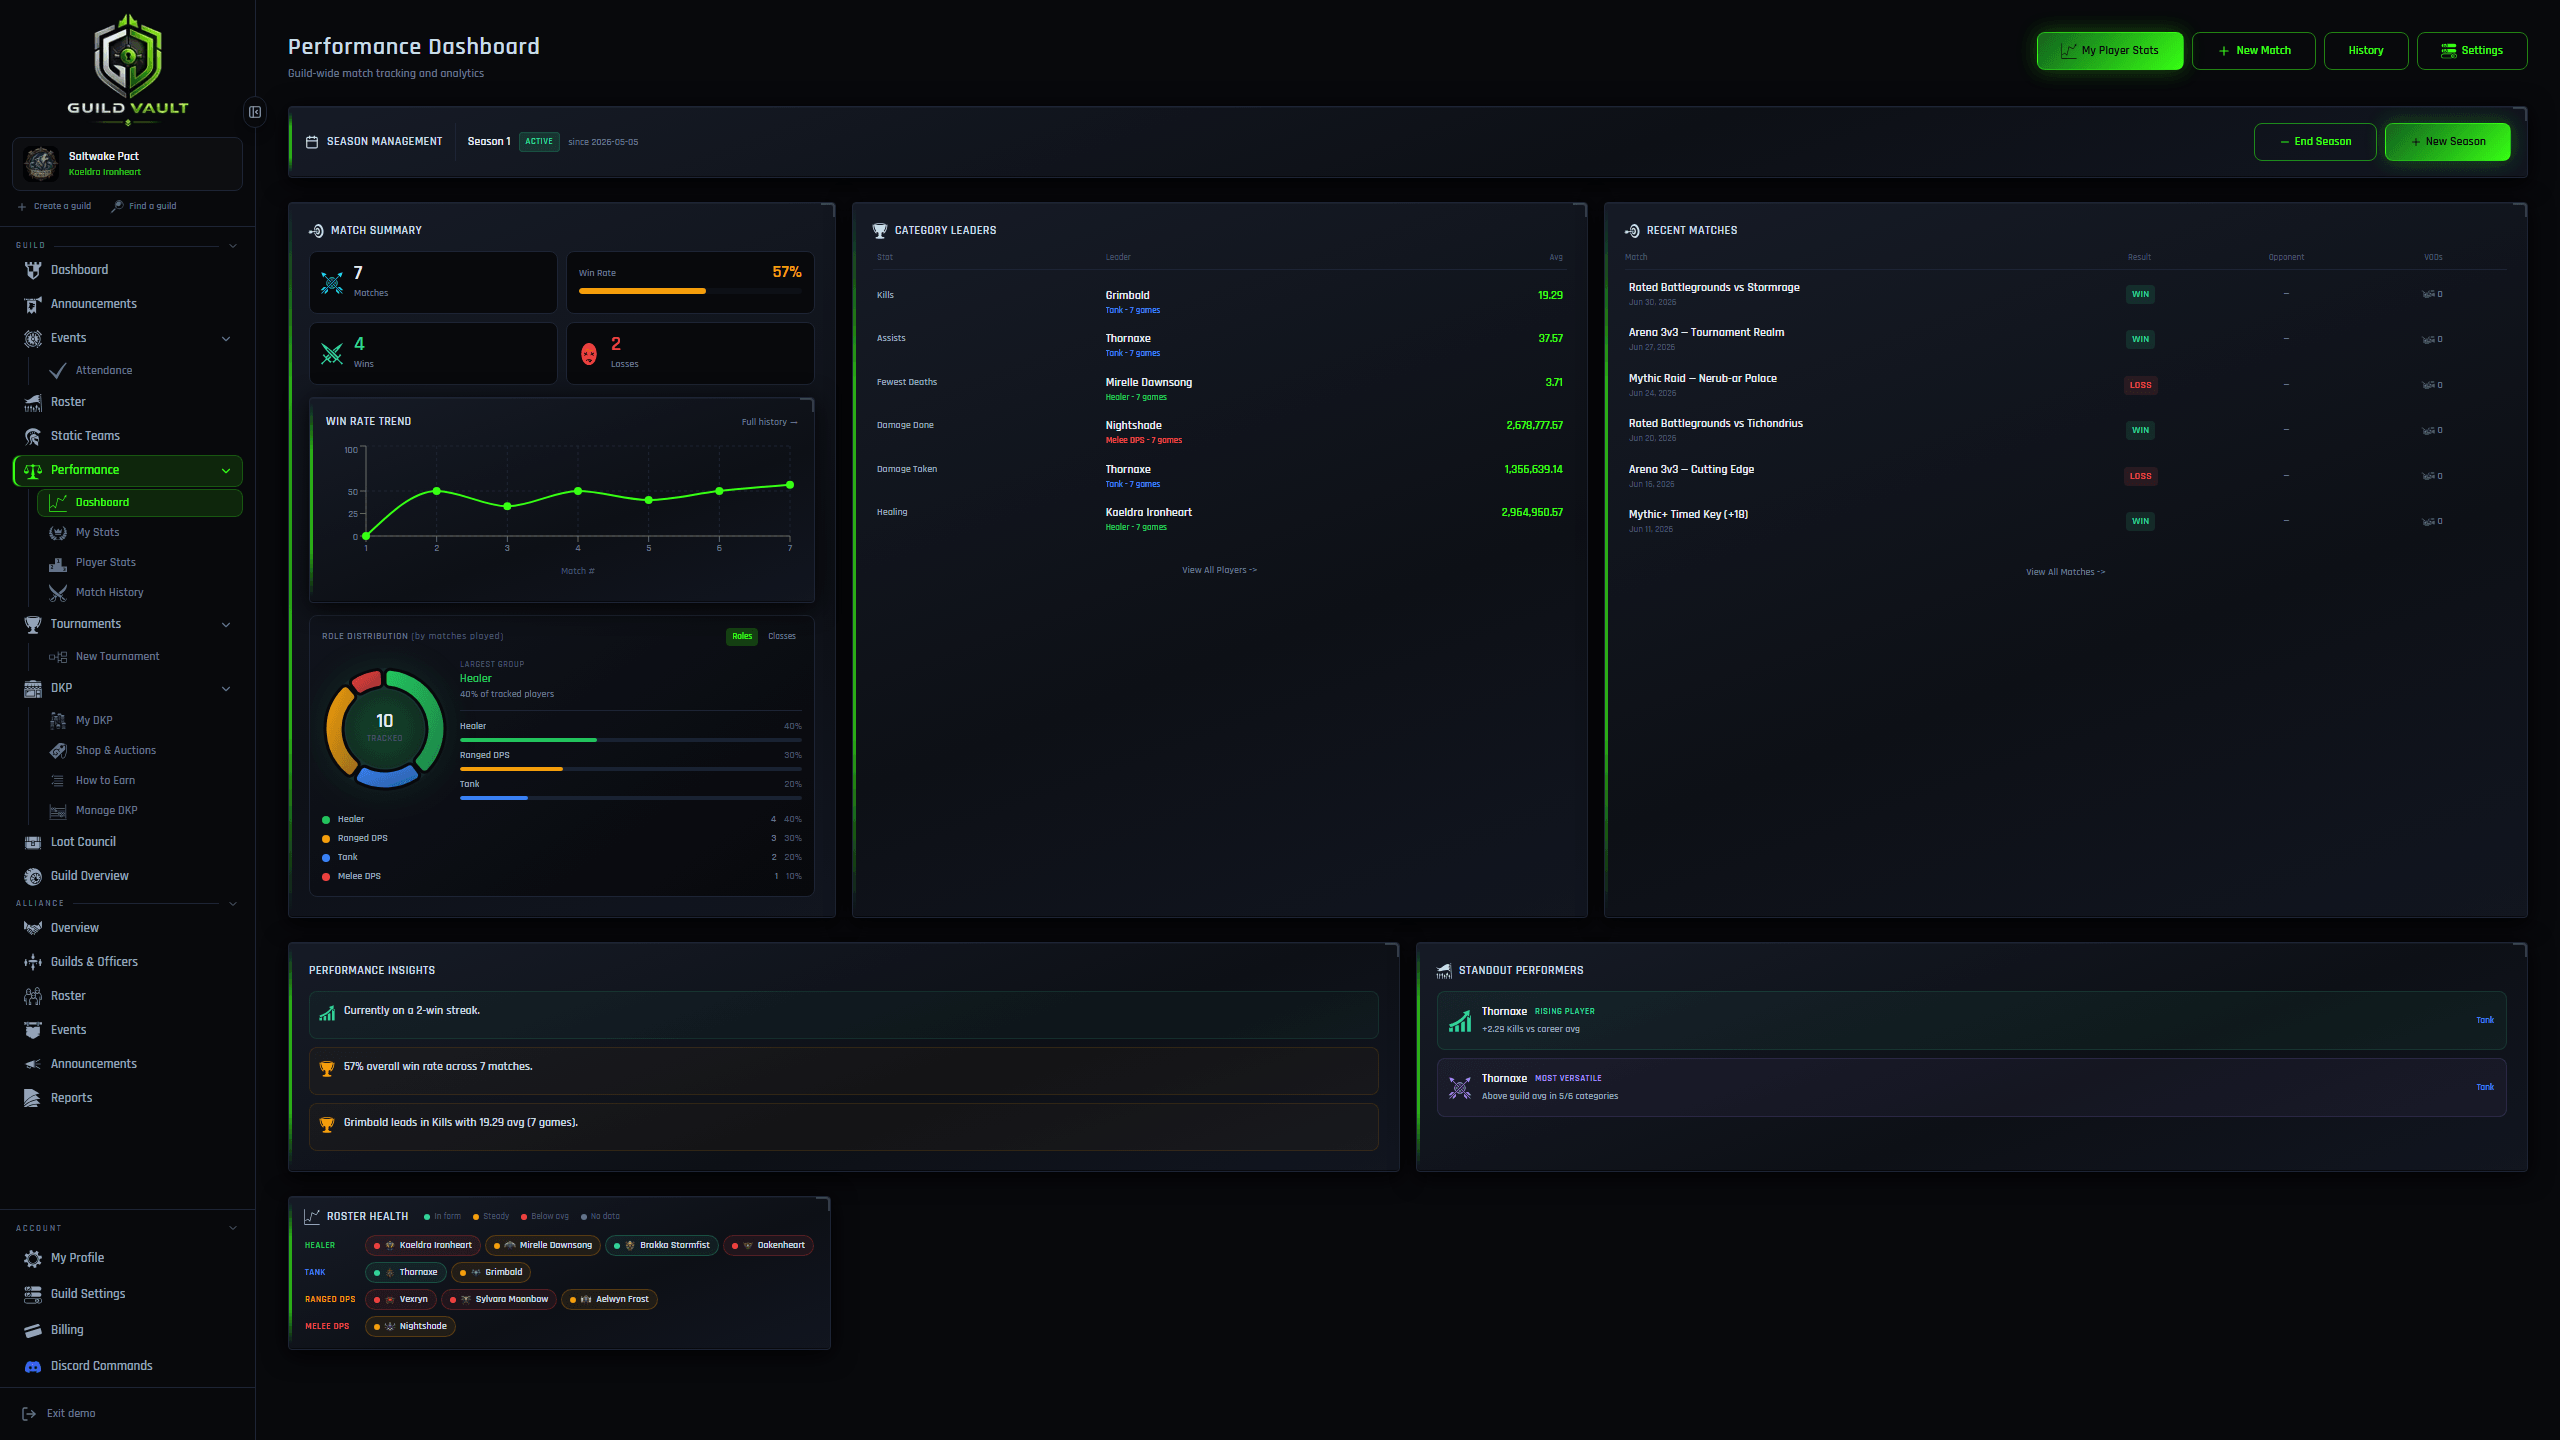Open Alliance Announcements menu item
This screenshot has height=1440, width=2560.
[128, 1064]
